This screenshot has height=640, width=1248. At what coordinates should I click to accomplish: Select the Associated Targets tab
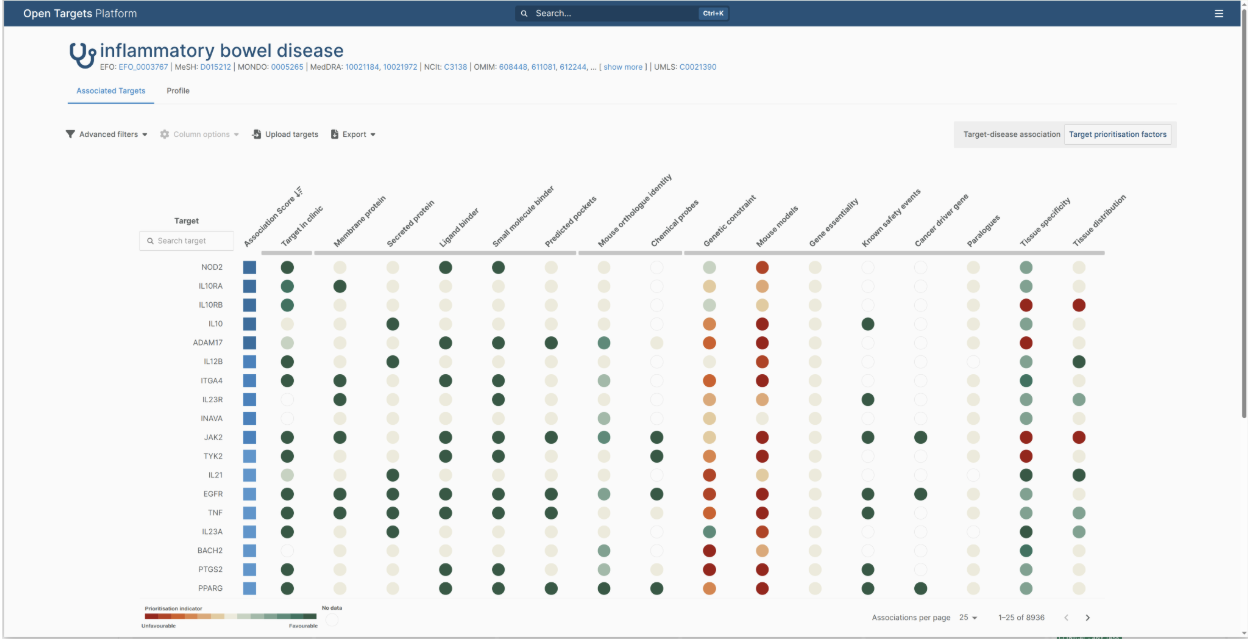coord(111,91)
